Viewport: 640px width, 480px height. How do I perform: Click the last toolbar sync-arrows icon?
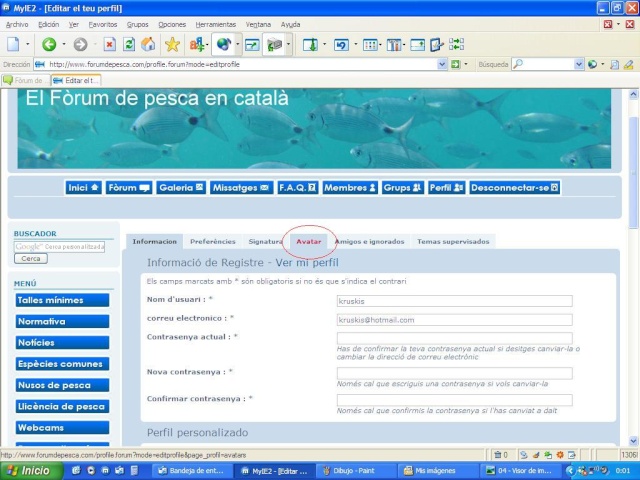[456, 44]
